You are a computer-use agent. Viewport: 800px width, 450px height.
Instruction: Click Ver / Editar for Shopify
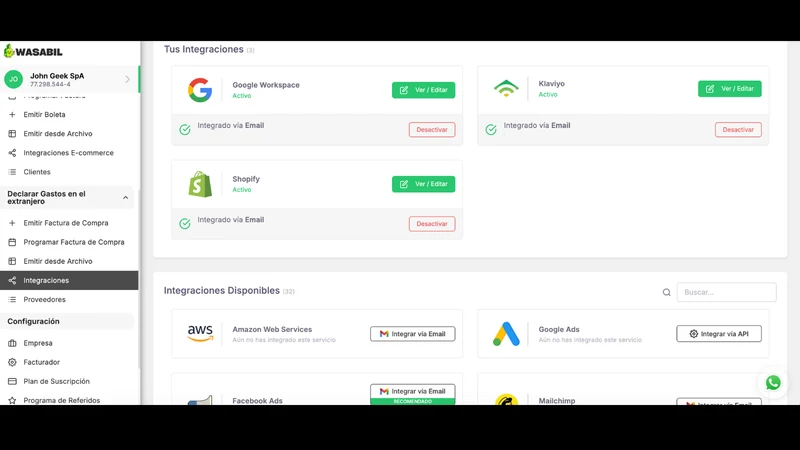coord(423,184)
